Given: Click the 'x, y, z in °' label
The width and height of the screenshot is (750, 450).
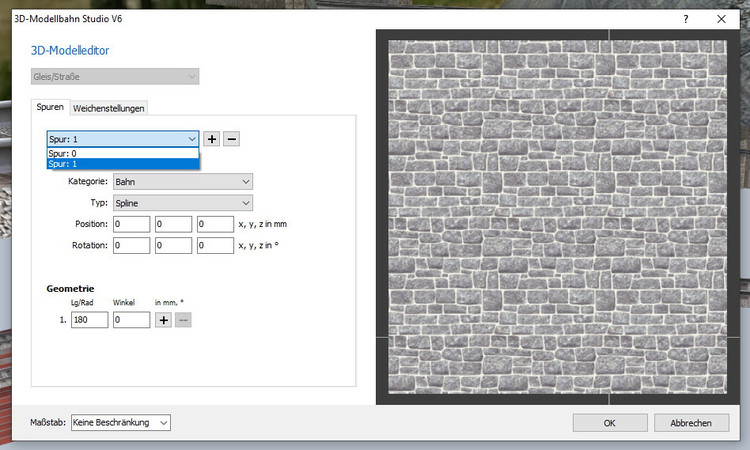Looking at the screenshot, I should pos(258,245).
